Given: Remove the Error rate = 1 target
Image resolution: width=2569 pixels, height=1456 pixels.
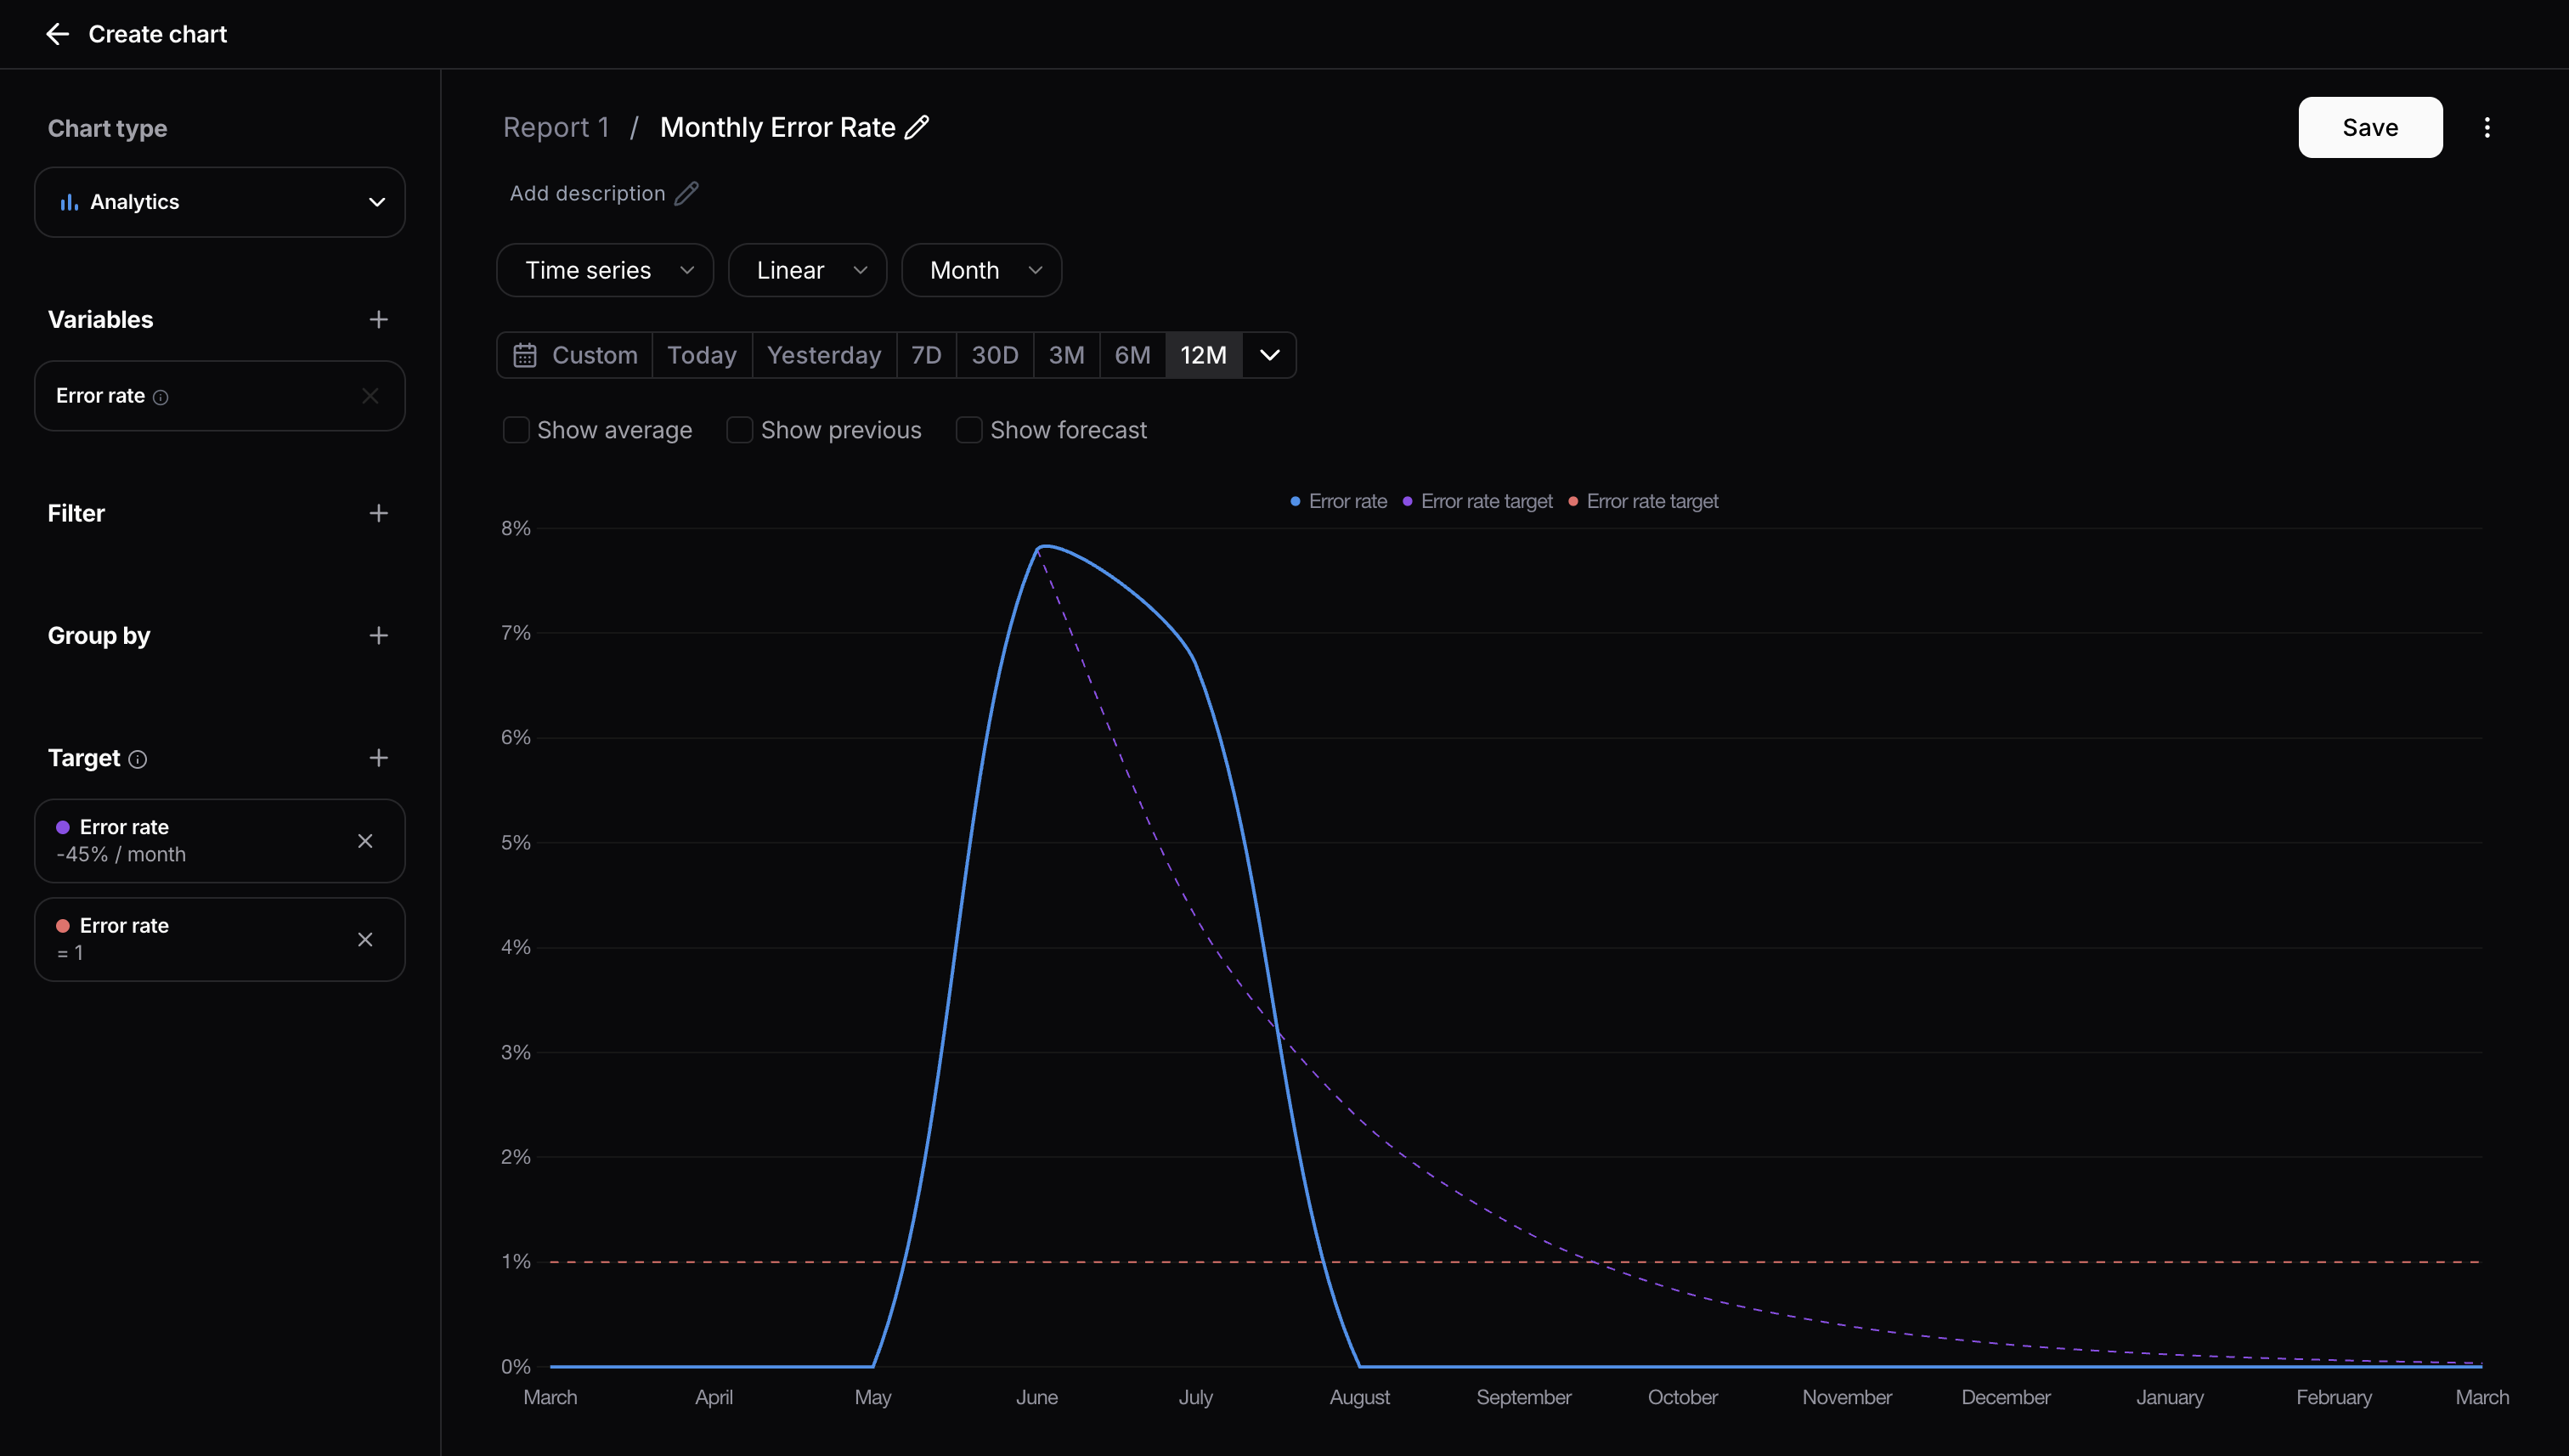Looking at the screenshot, I should click(x=365, y=939).
